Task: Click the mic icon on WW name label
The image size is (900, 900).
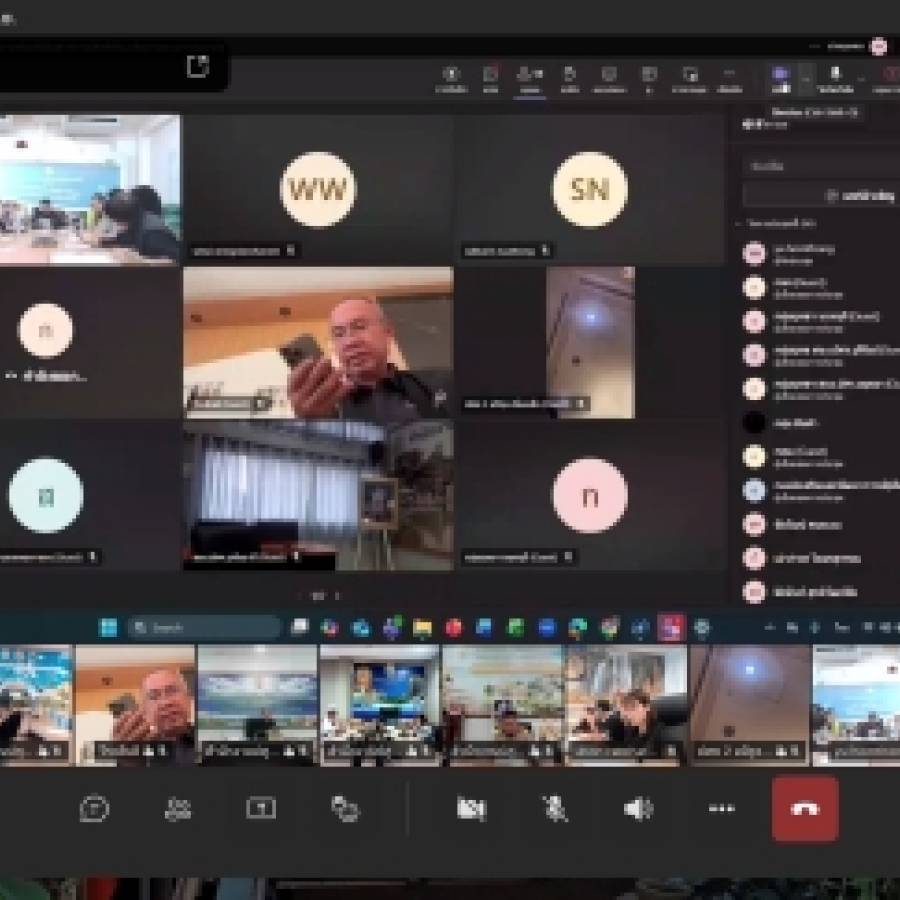Action: click(290, 250)
